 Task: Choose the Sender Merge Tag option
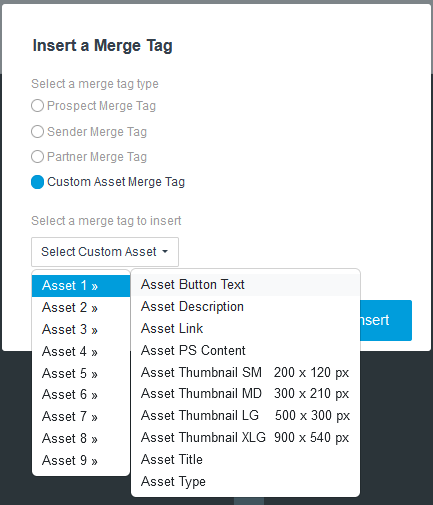coord(37,132)
